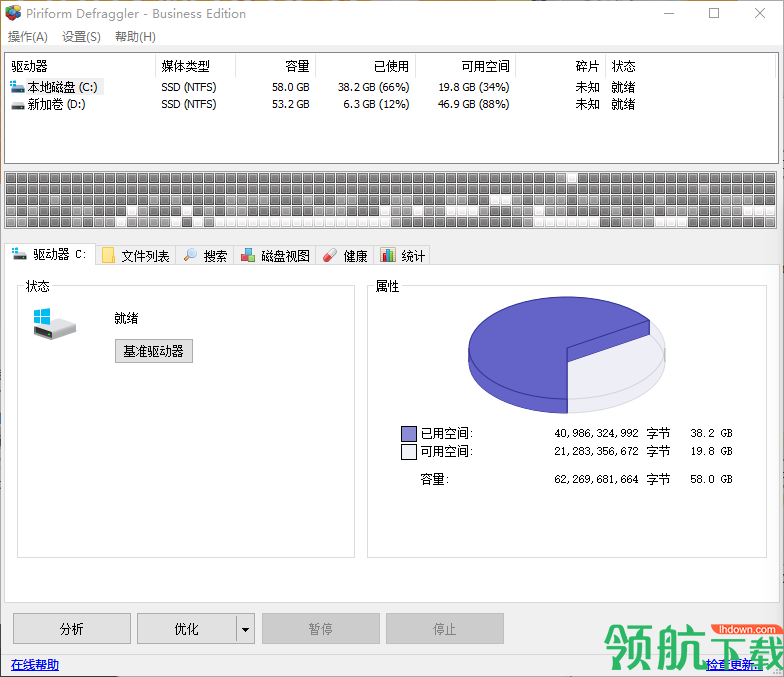Click the 新加卷 (D:) drive icon

pos(18,105)
